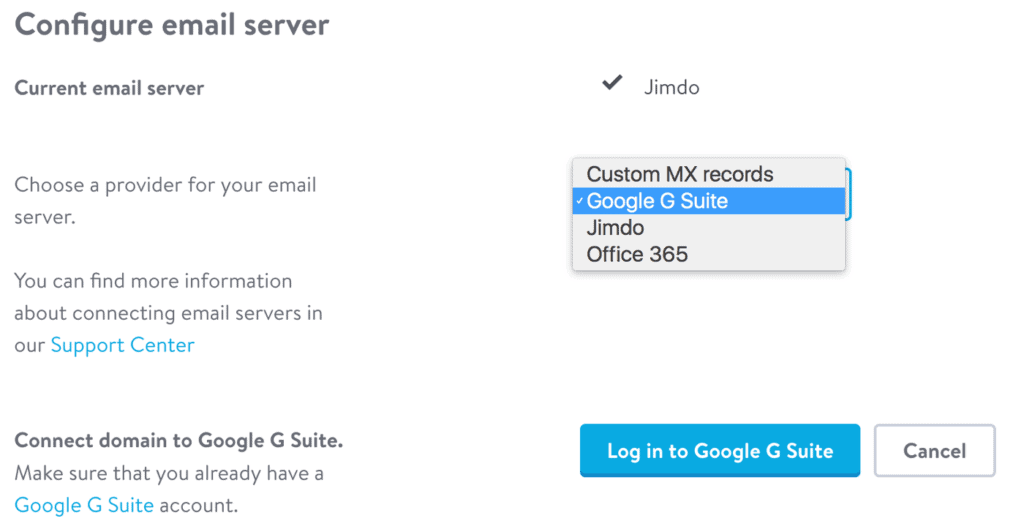Choose Google G Suite in dropdown list
Image resolution: width=1024 pixels, height=532 pixels.
(709, 201)
